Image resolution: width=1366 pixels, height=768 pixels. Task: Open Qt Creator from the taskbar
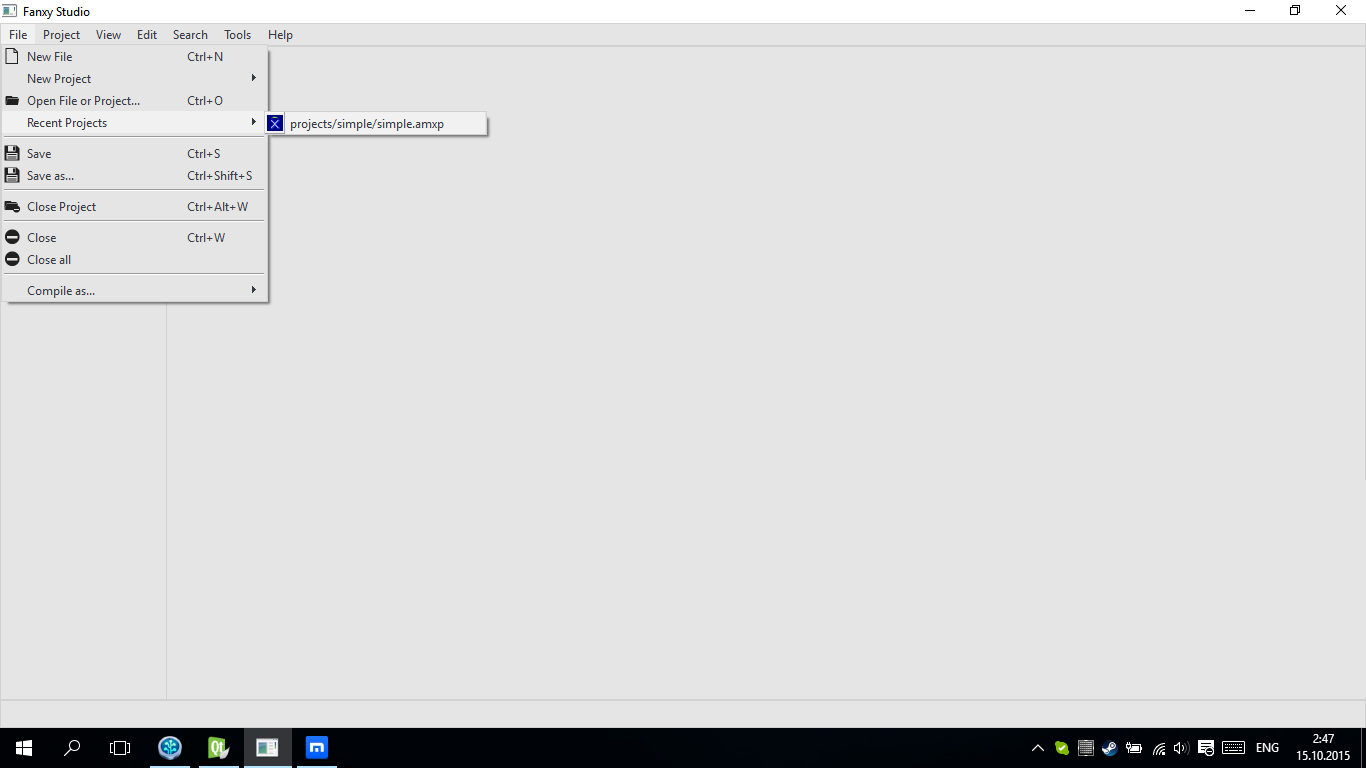[218, 748]
